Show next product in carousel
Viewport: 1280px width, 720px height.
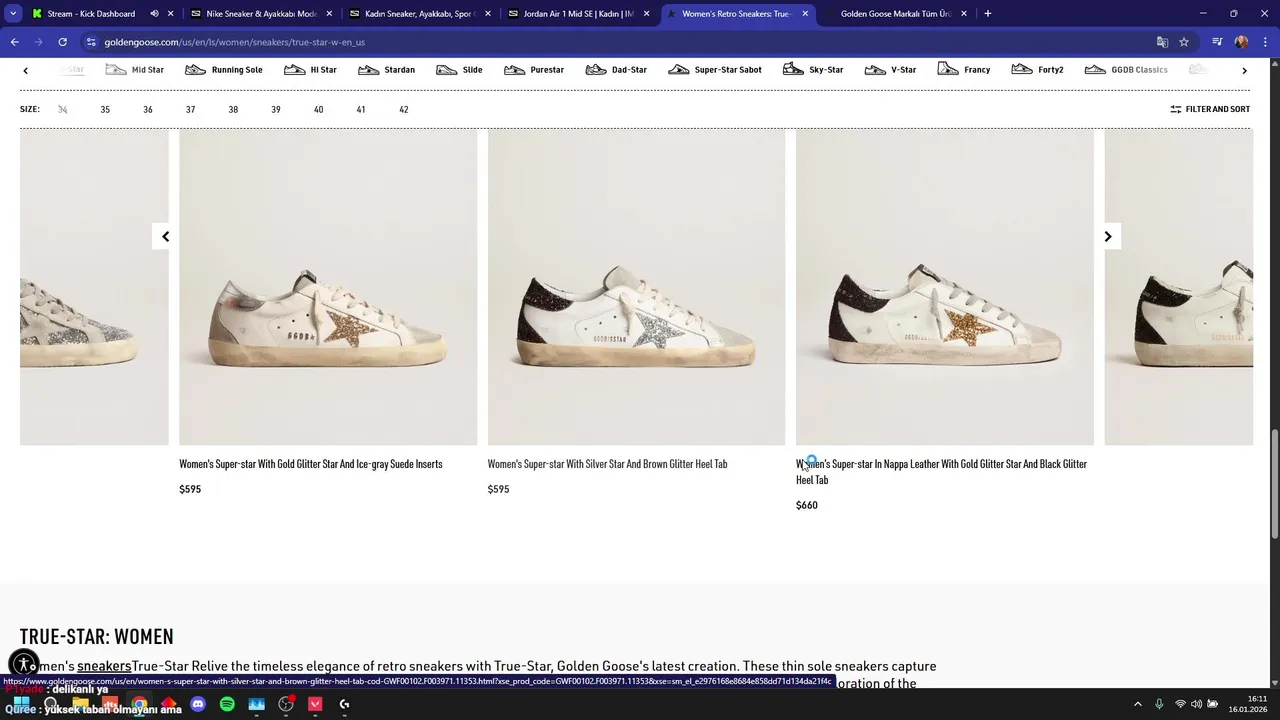point(1107,236)
